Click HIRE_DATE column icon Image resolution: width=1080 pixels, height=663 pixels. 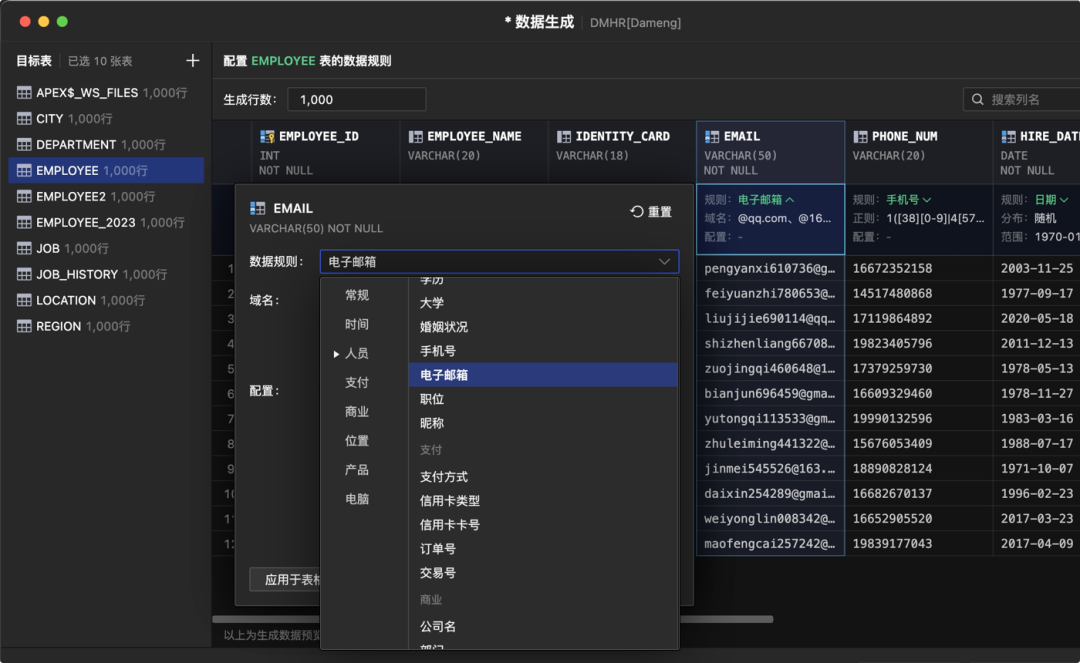coord(1008,136)
